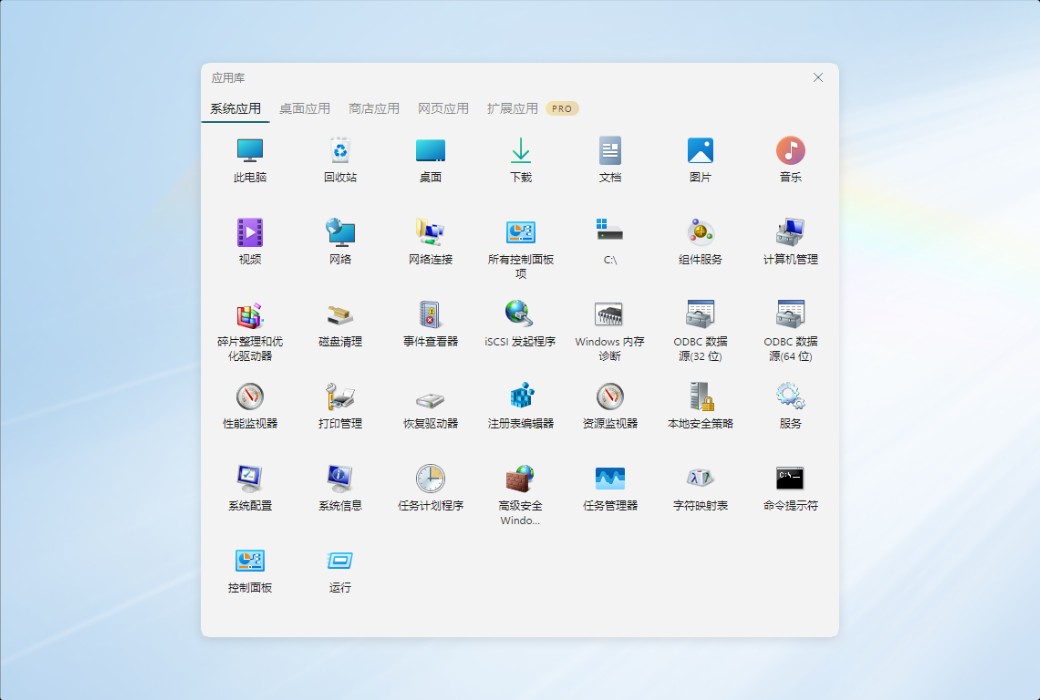Click the PRO badge

(562, 109)
